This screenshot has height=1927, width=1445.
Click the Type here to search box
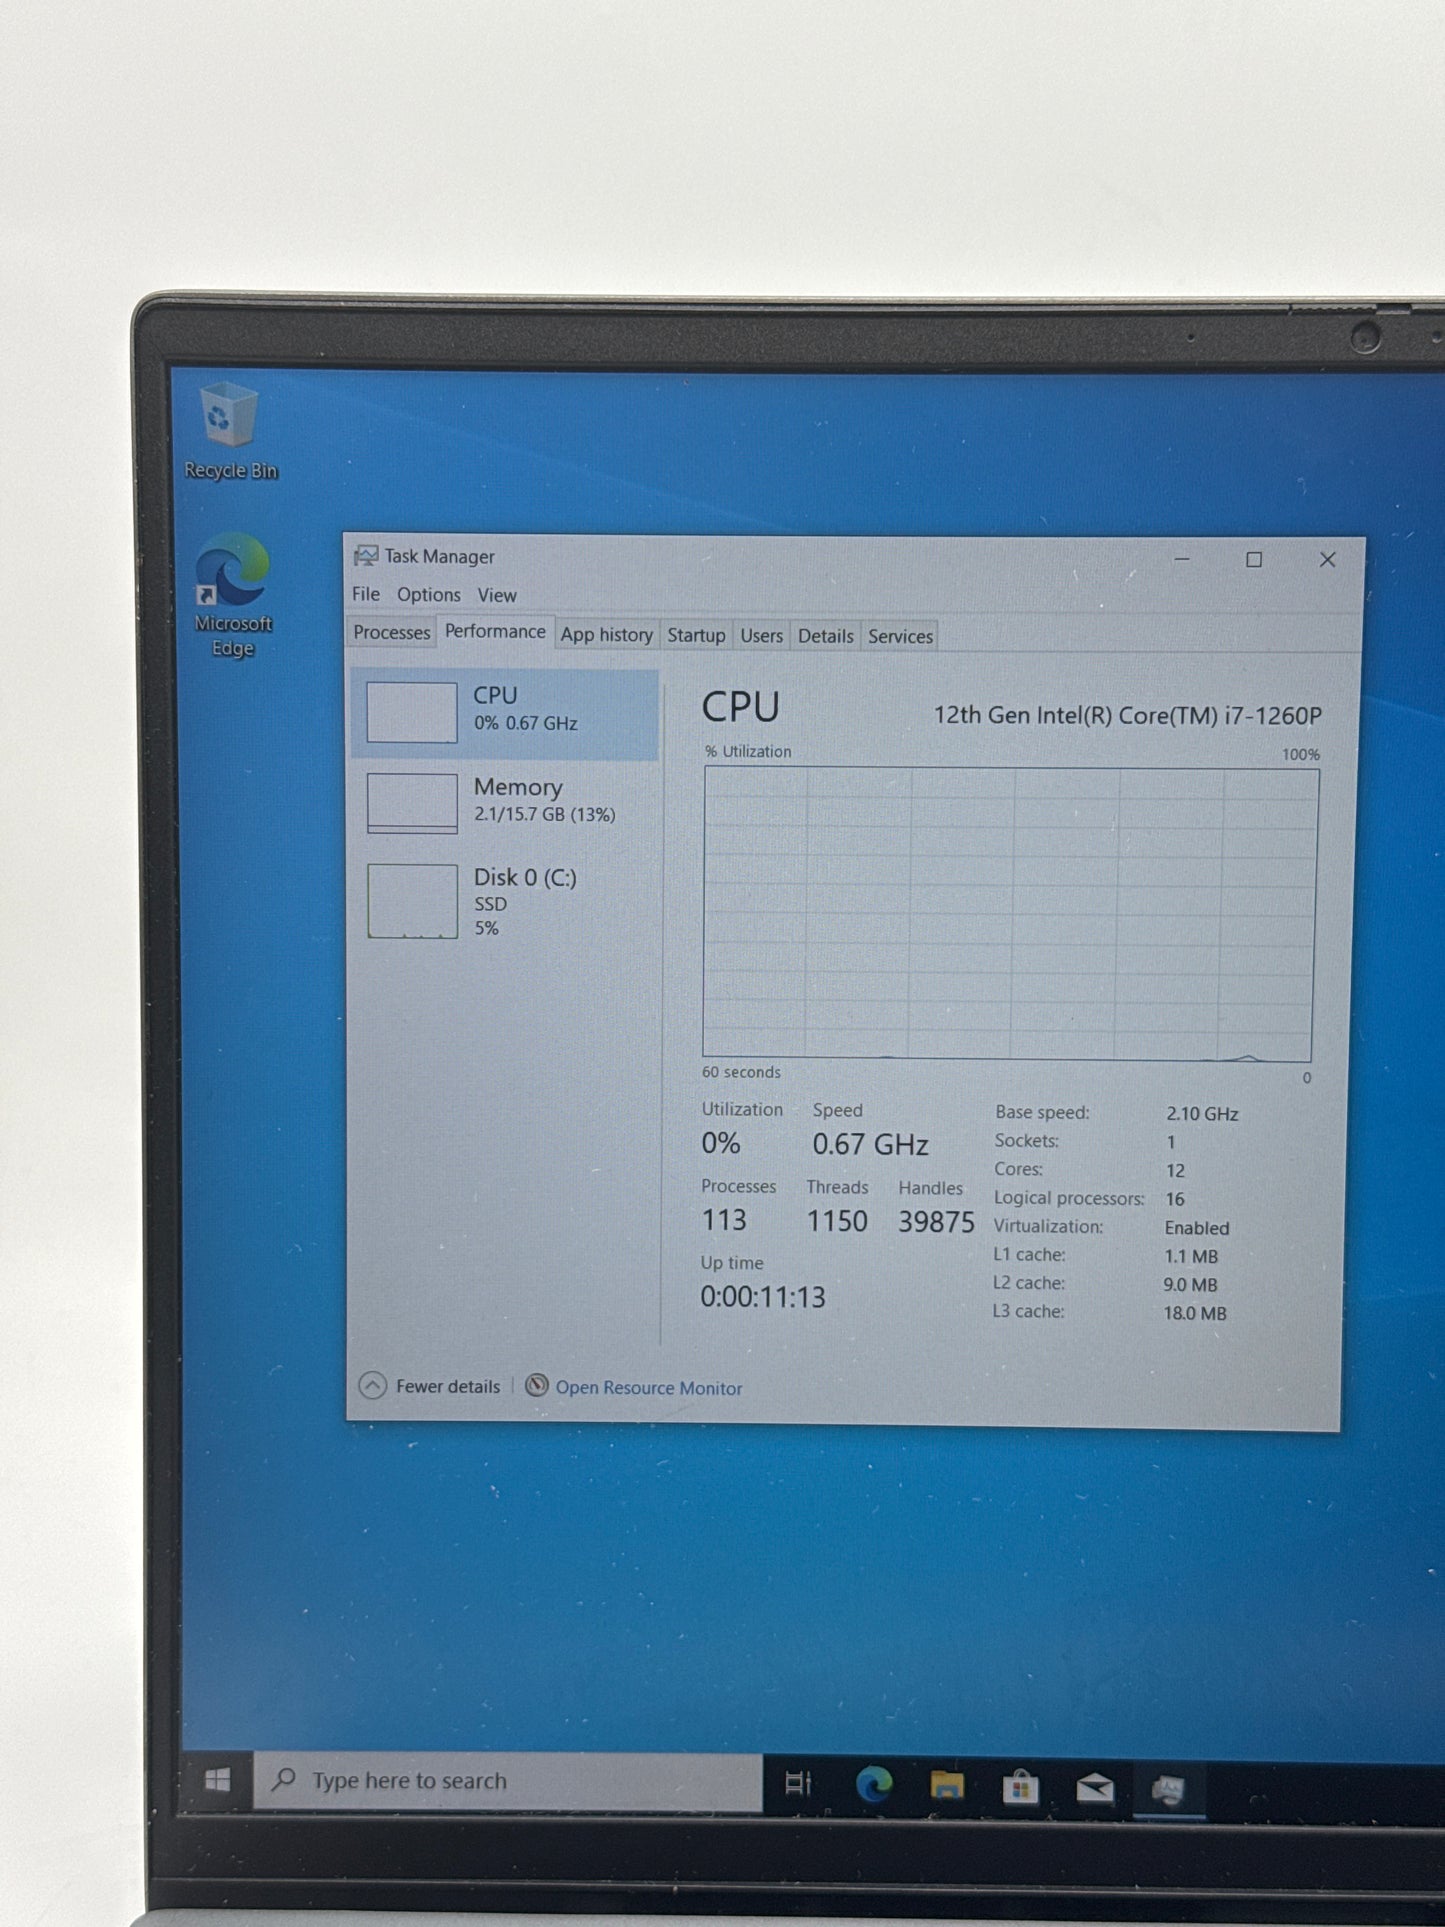[507, 1781]
